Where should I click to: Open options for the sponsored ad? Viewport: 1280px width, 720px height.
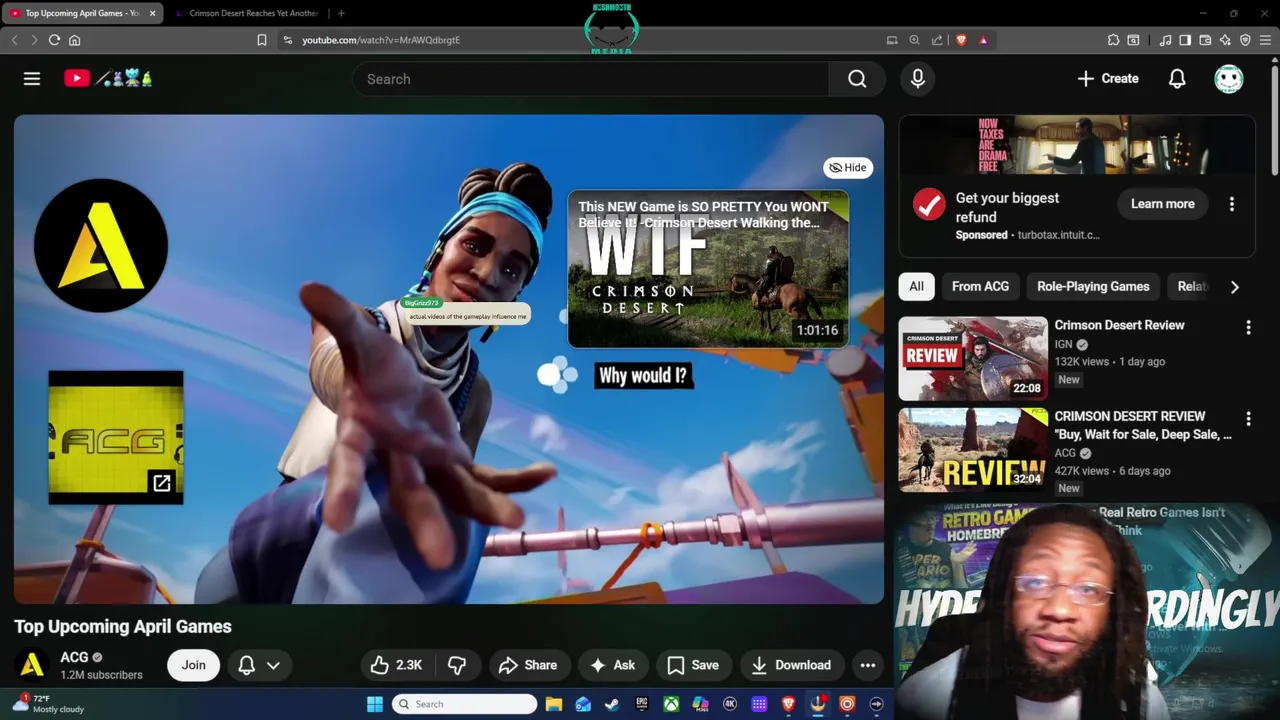(1232, 204)
